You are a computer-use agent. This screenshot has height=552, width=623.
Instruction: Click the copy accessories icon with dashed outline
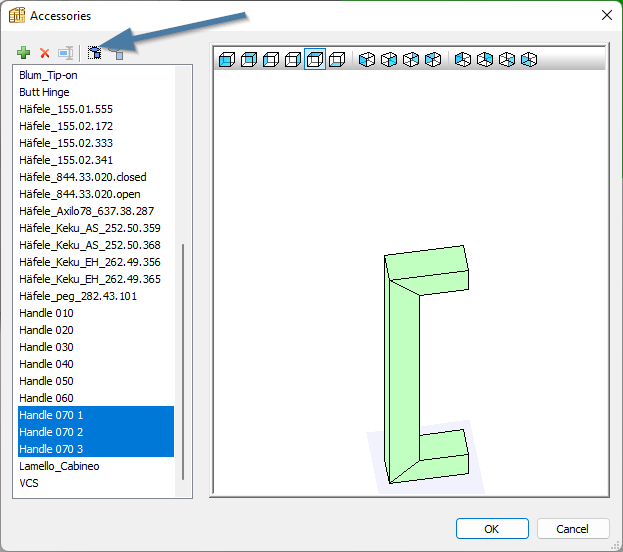click(95, 53)
